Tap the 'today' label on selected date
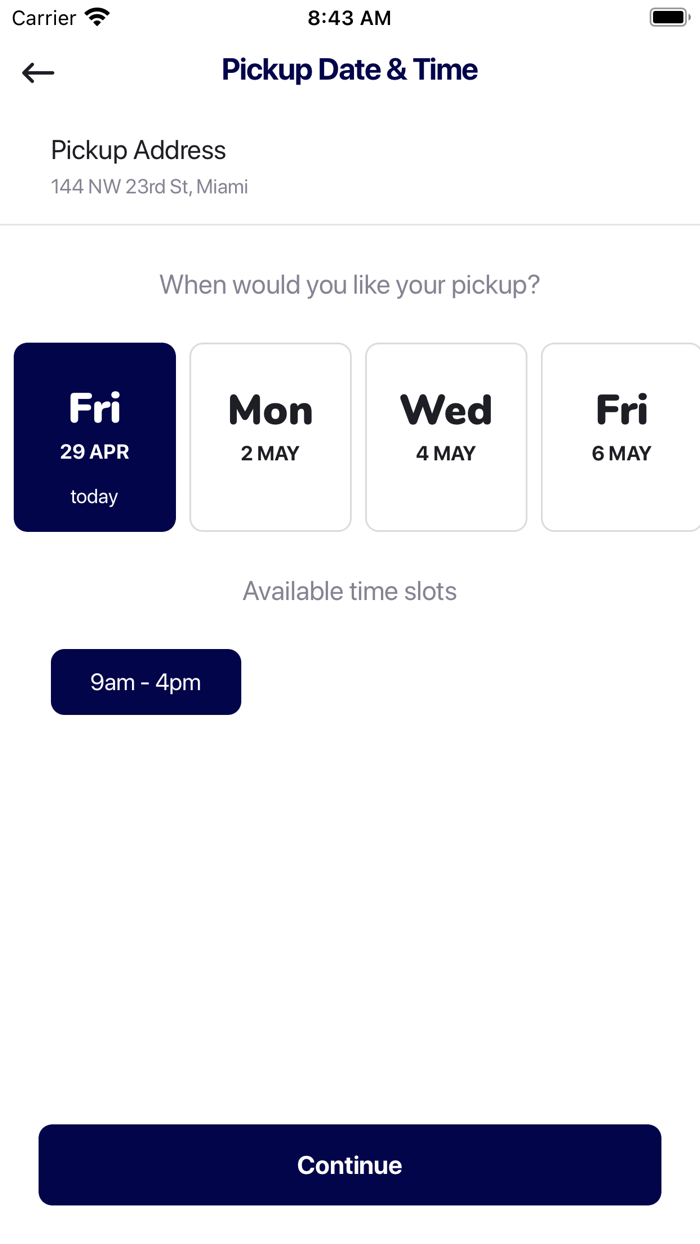This screenshot has height=1244, width=700. point(94,497)
